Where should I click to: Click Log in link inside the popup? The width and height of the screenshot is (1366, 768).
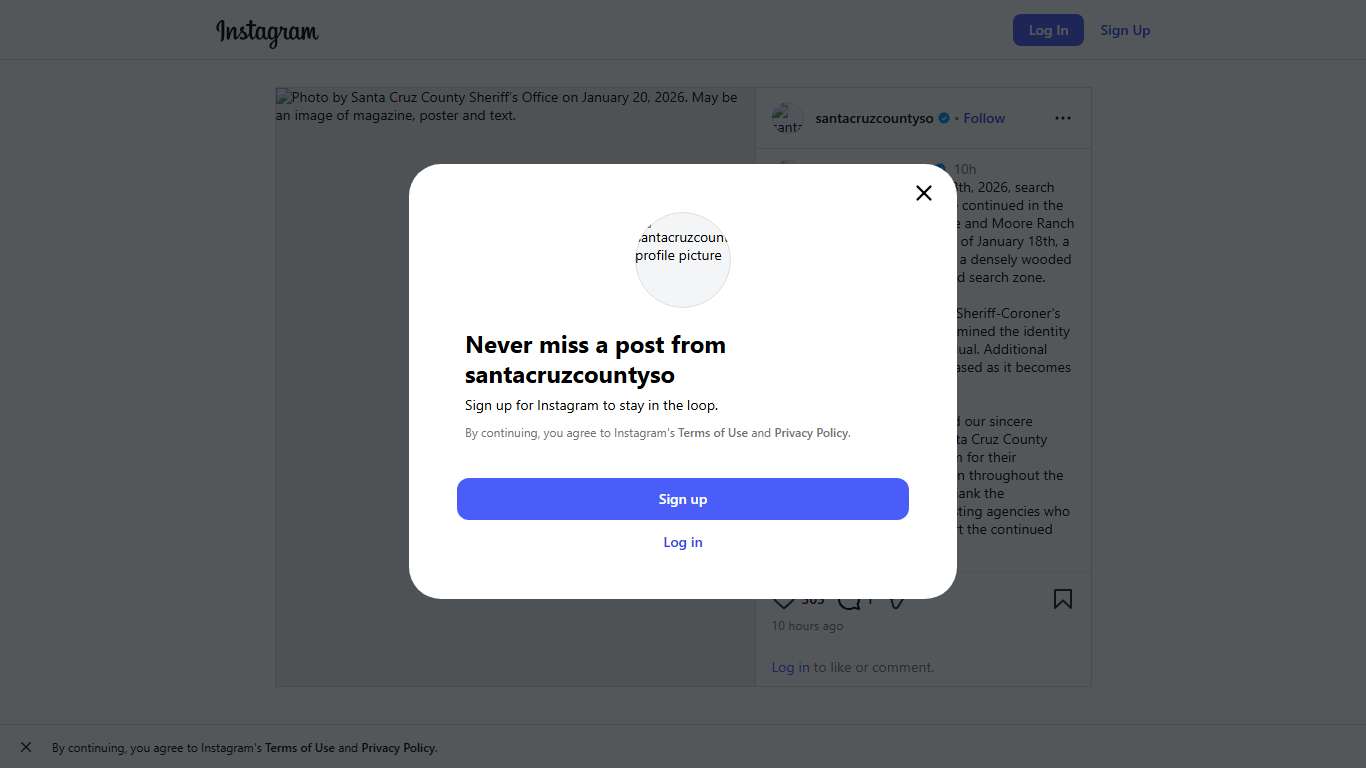[x=683, y=542]
